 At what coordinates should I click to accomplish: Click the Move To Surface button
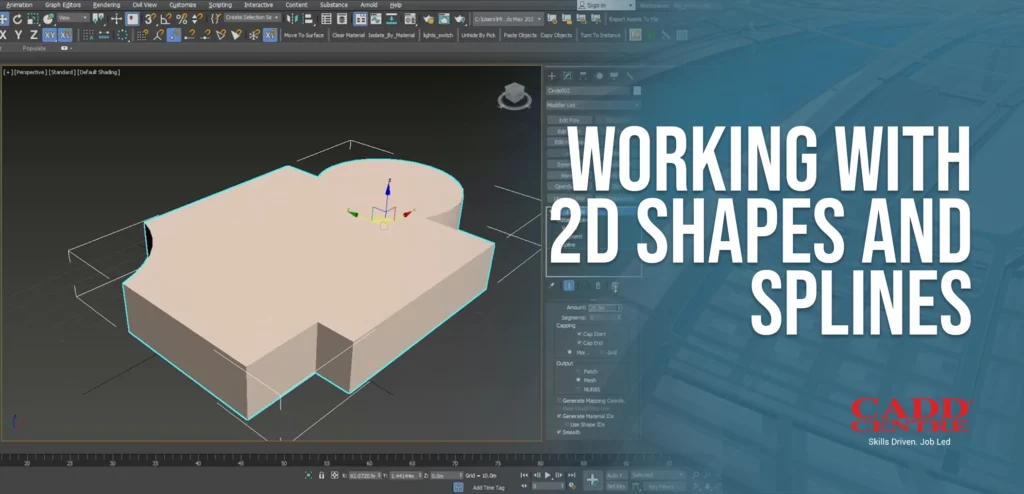tap(304, 35)
